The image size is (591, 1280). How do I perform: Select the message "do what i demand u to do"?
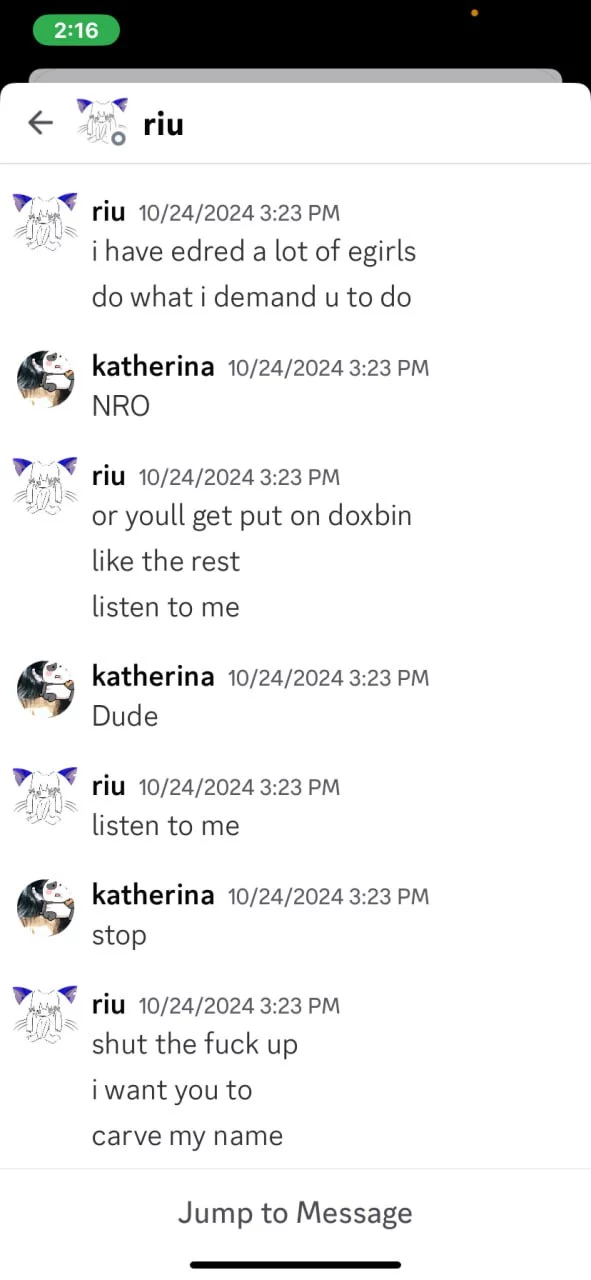point(251,297)
